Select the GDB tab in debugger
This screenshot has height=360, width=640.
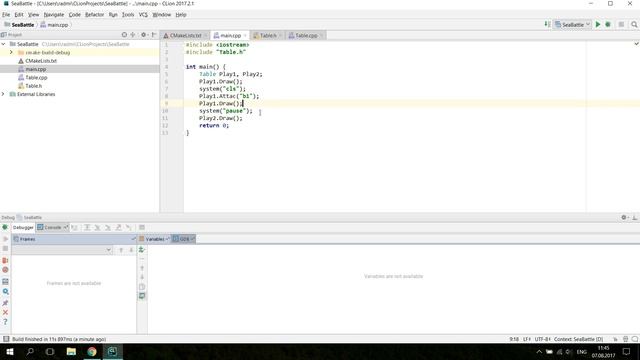[x=183, y=239]
